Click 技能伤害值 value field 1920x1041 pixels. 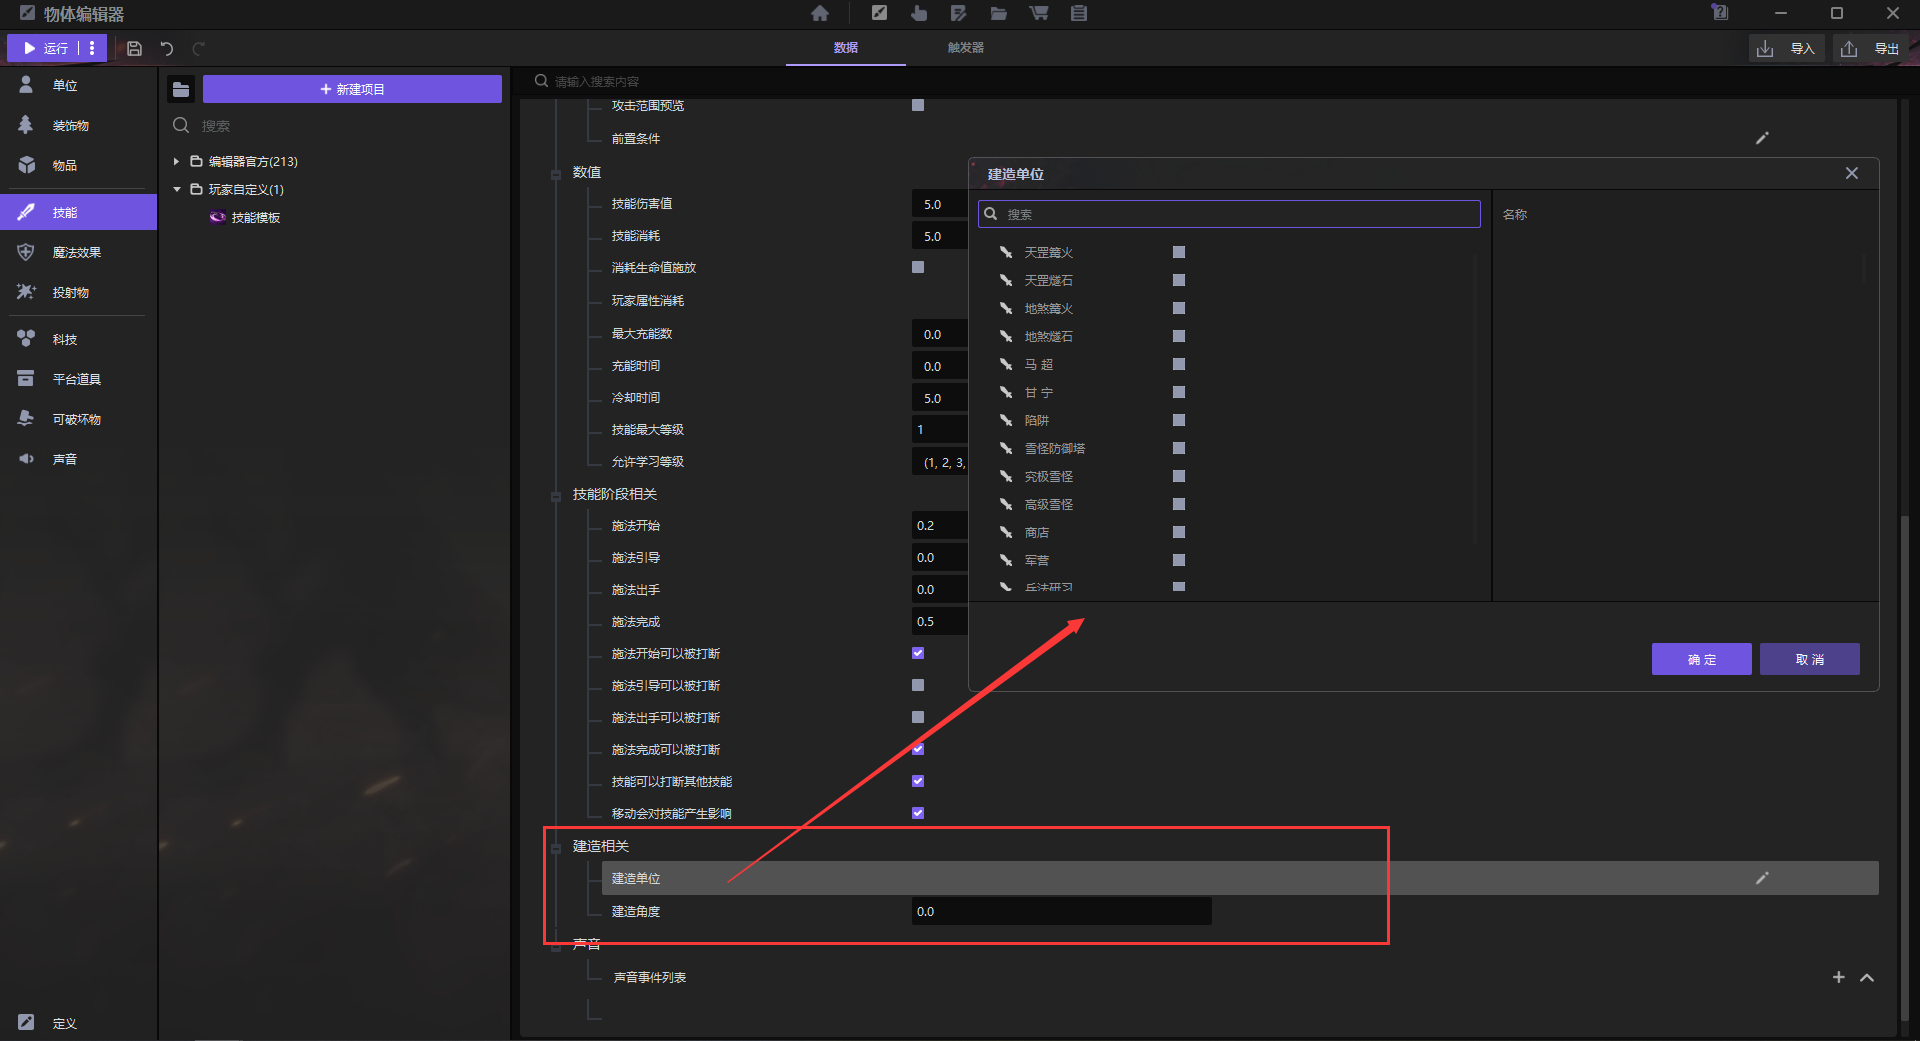pos(940,204)
